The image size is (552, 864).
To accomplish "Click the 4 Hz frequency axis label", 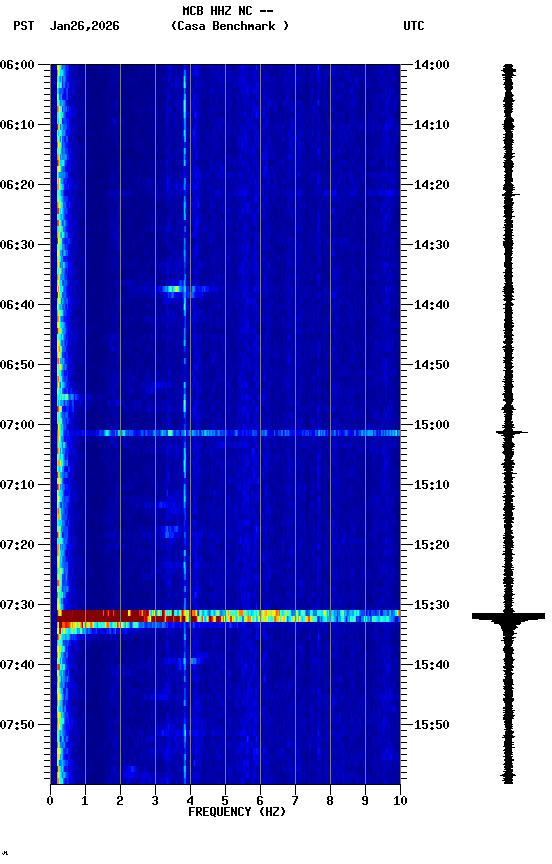I will [x=190, y=801].
